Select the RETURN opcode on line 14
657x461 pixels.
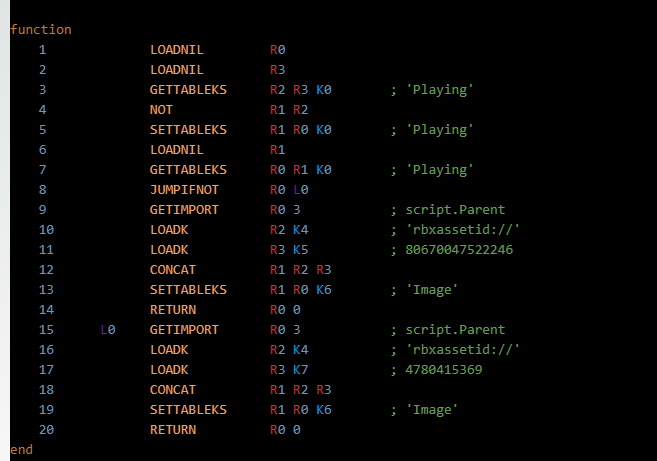click(173, 309)
